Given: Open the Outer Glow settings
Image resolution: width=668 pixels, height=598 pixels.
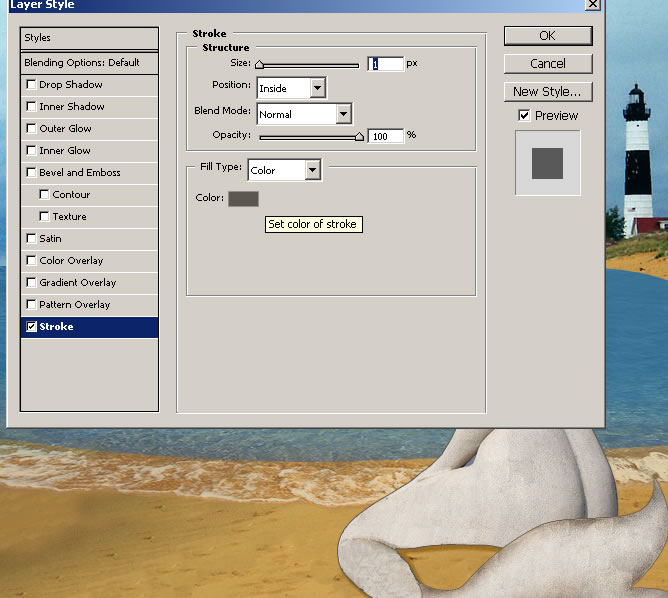Looking at the screenshot, I should (65, 129).
